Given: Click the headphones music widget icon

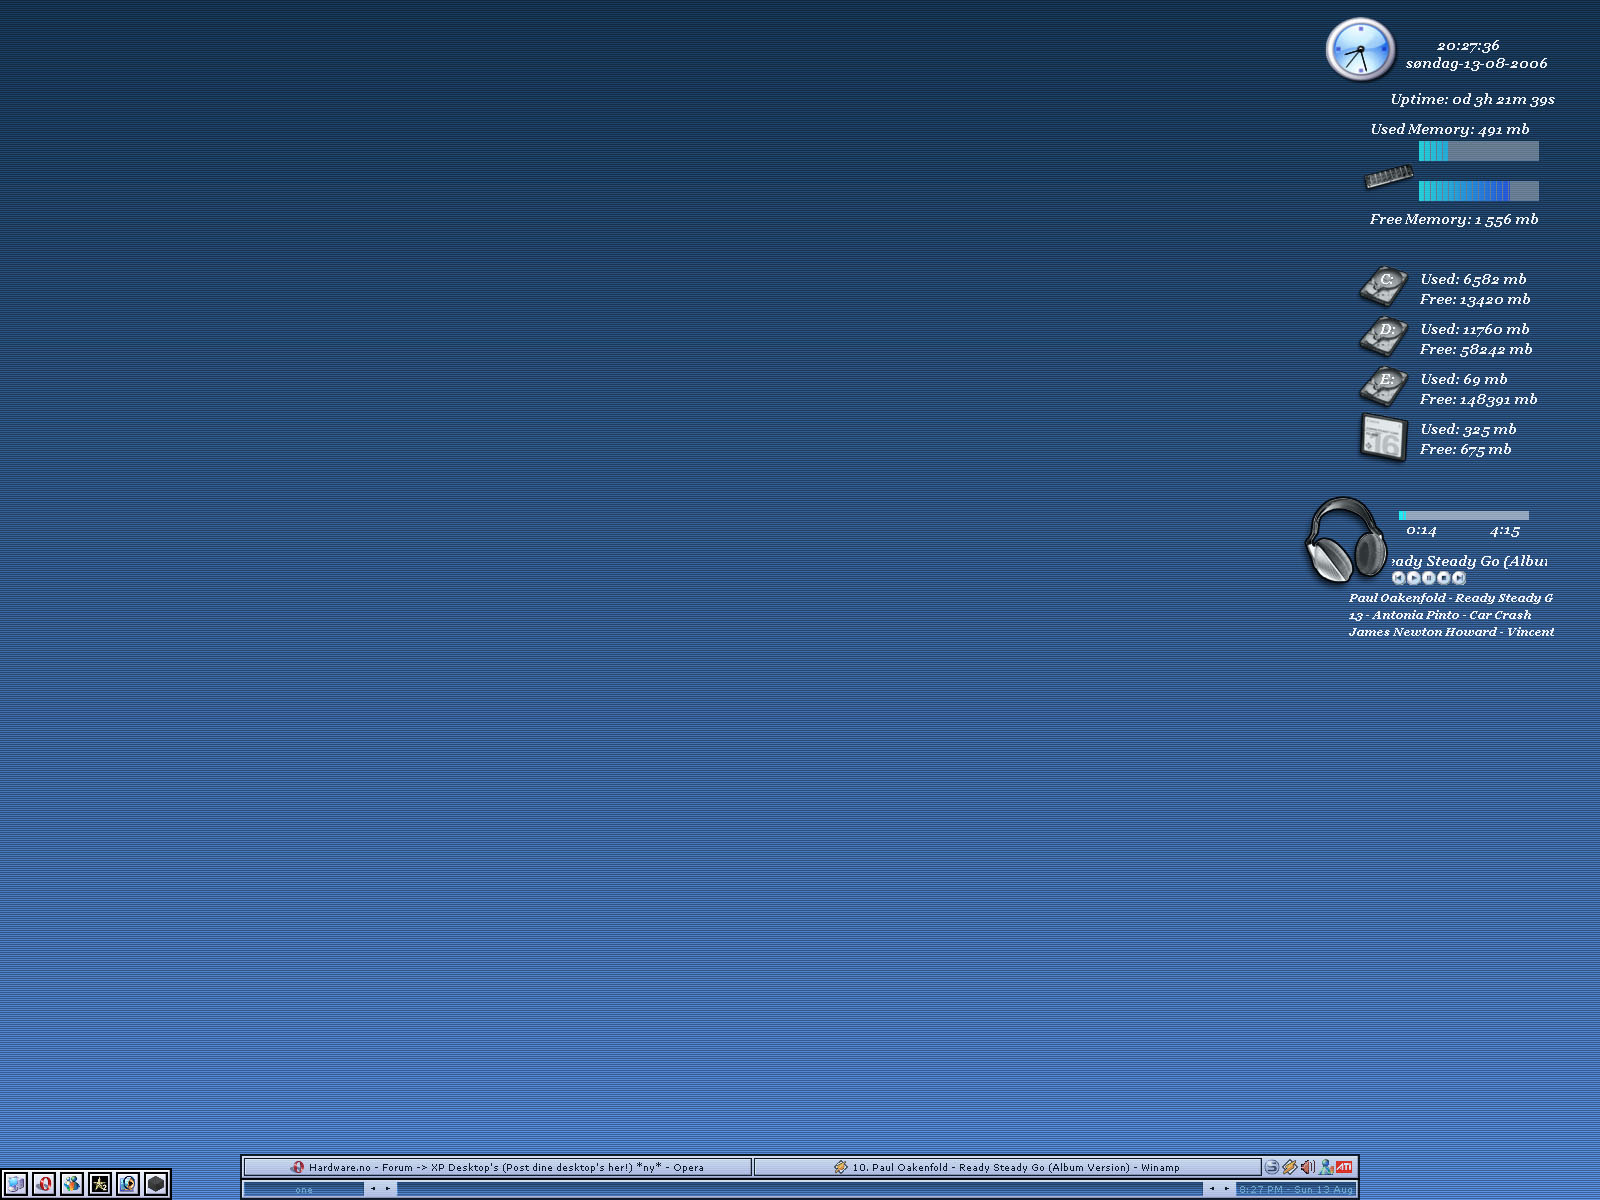Looking at the screenshot, I should click(x=1345, y=541).
